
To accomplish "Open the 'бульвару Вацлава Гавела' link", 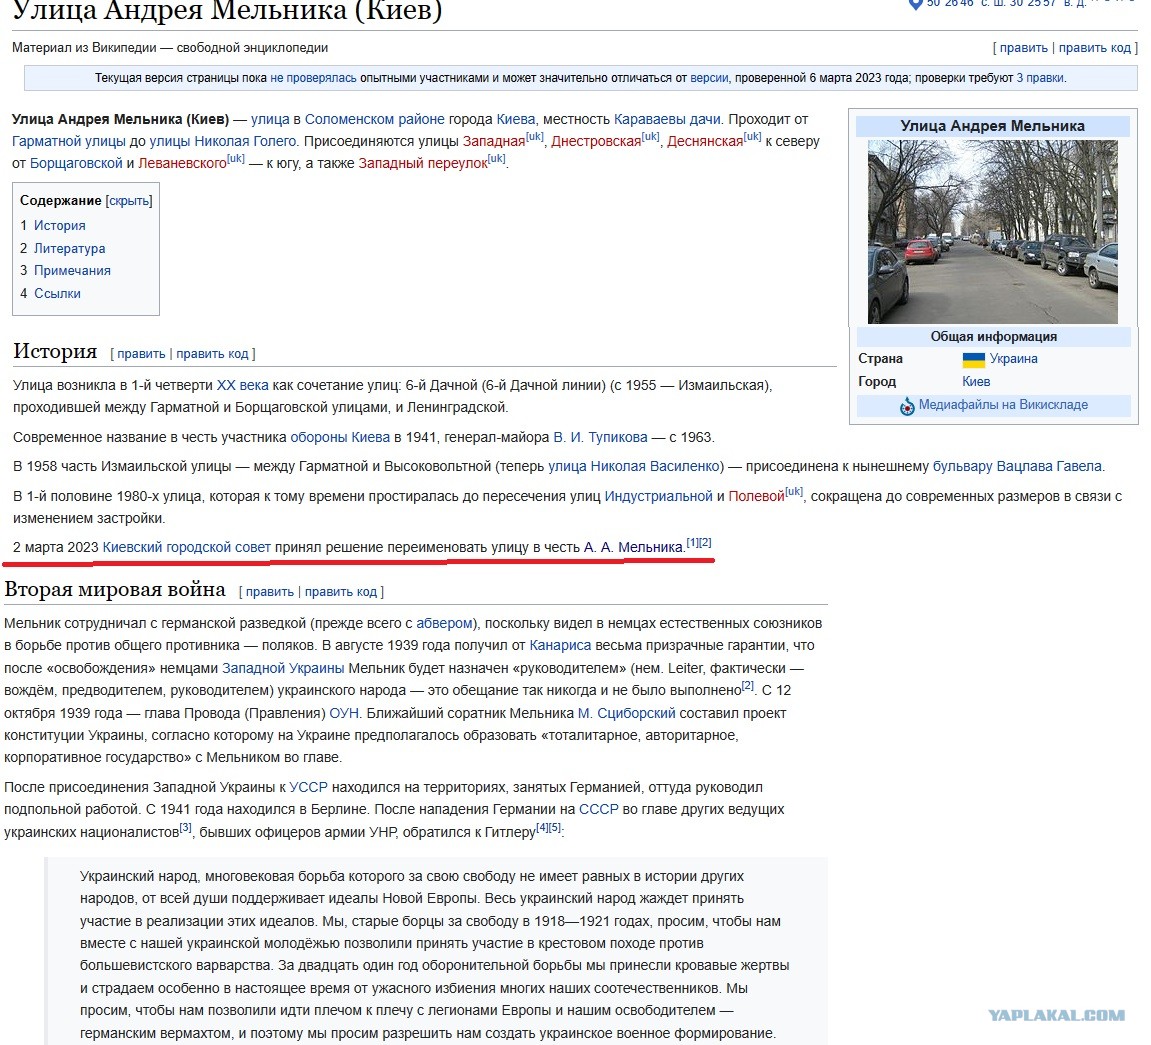I will click(1017, 467).
